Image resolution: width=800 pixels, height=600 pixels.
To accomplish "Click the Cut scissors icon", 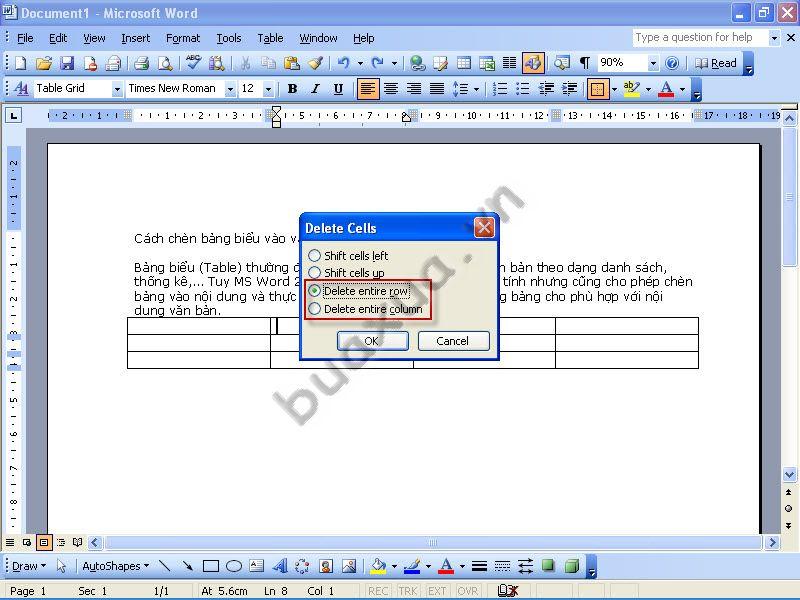I will [x=245, y=63].
